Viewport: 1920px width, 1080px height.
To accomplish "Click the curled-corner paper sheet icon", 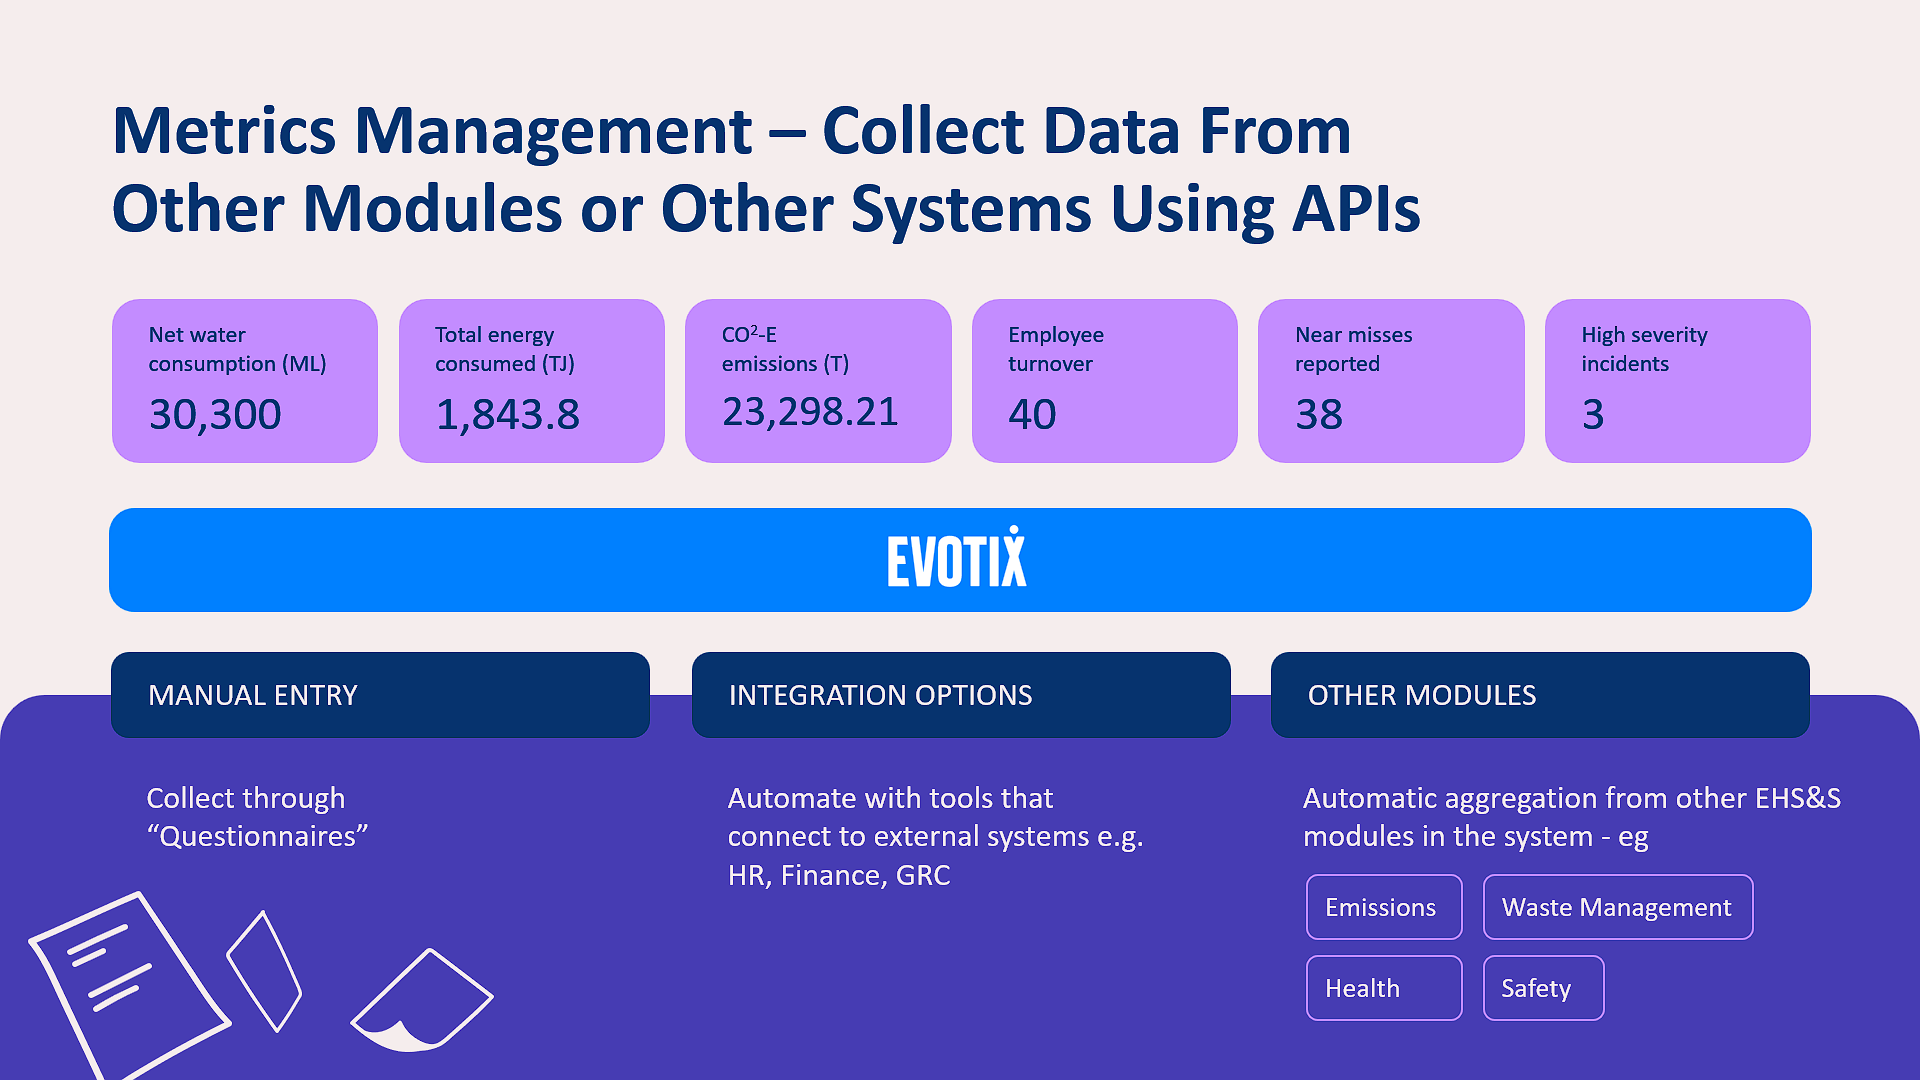I will [421, 1000].
